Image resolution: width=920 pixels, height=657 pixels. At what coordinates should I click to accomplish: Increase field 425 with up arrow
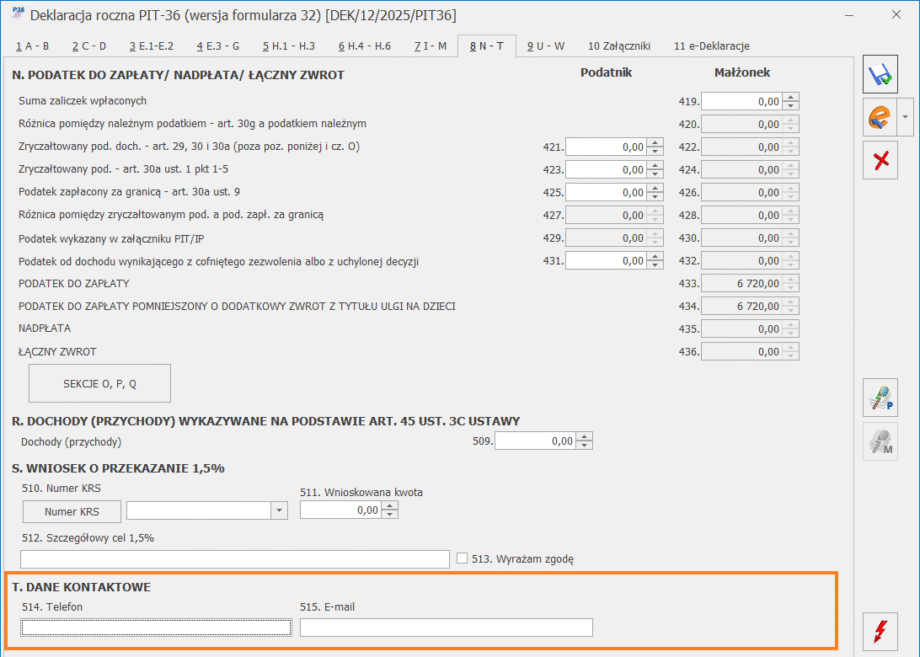tap(655, 188)
